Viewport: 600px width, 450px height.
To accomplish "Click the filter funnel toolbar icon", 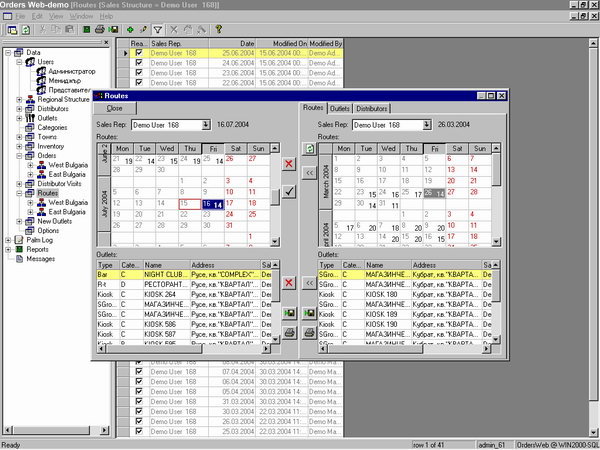I will coord(157,31).
